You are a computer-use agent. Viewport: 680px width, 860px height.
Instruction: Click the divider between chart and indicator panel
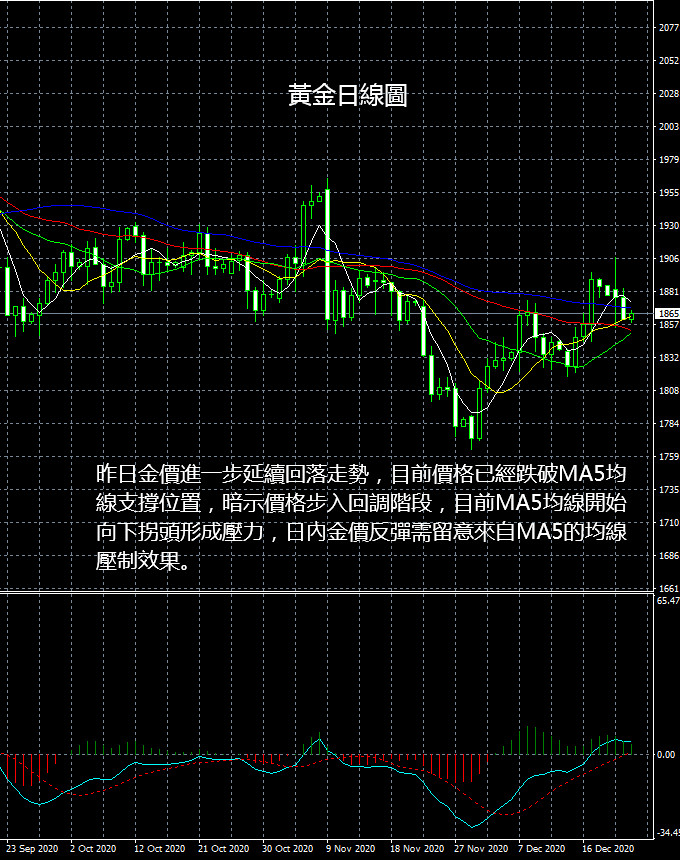(327, 593)
